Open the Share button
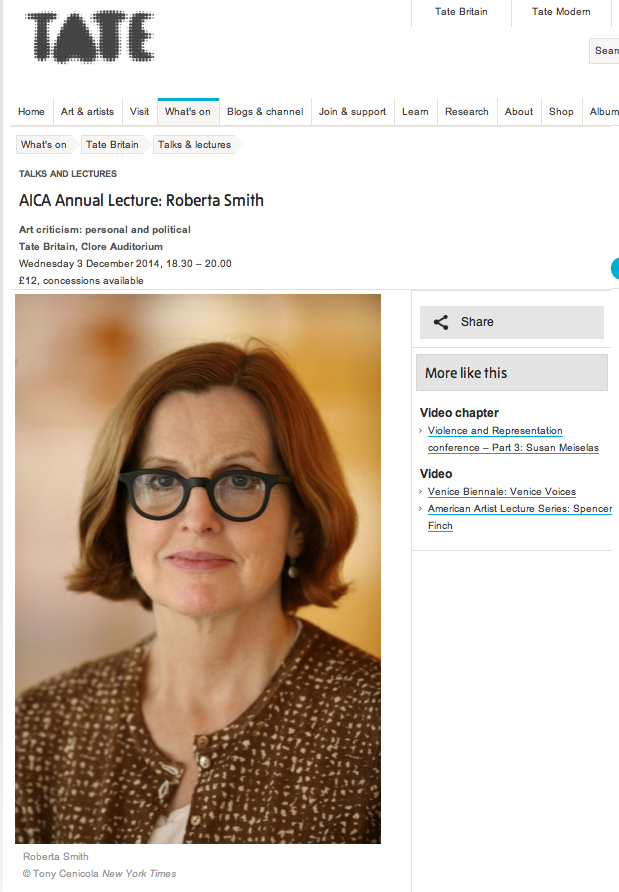The height and width of the screenshot is (892, 619). [511, 323]
